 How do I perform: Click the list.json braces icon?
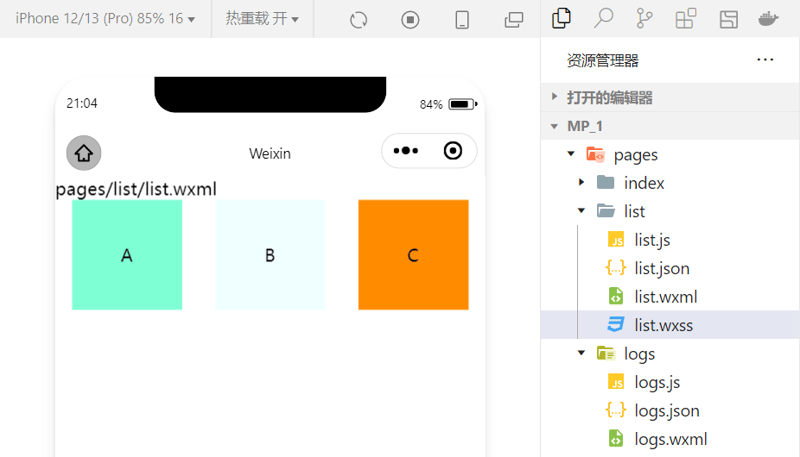(616, 268)
